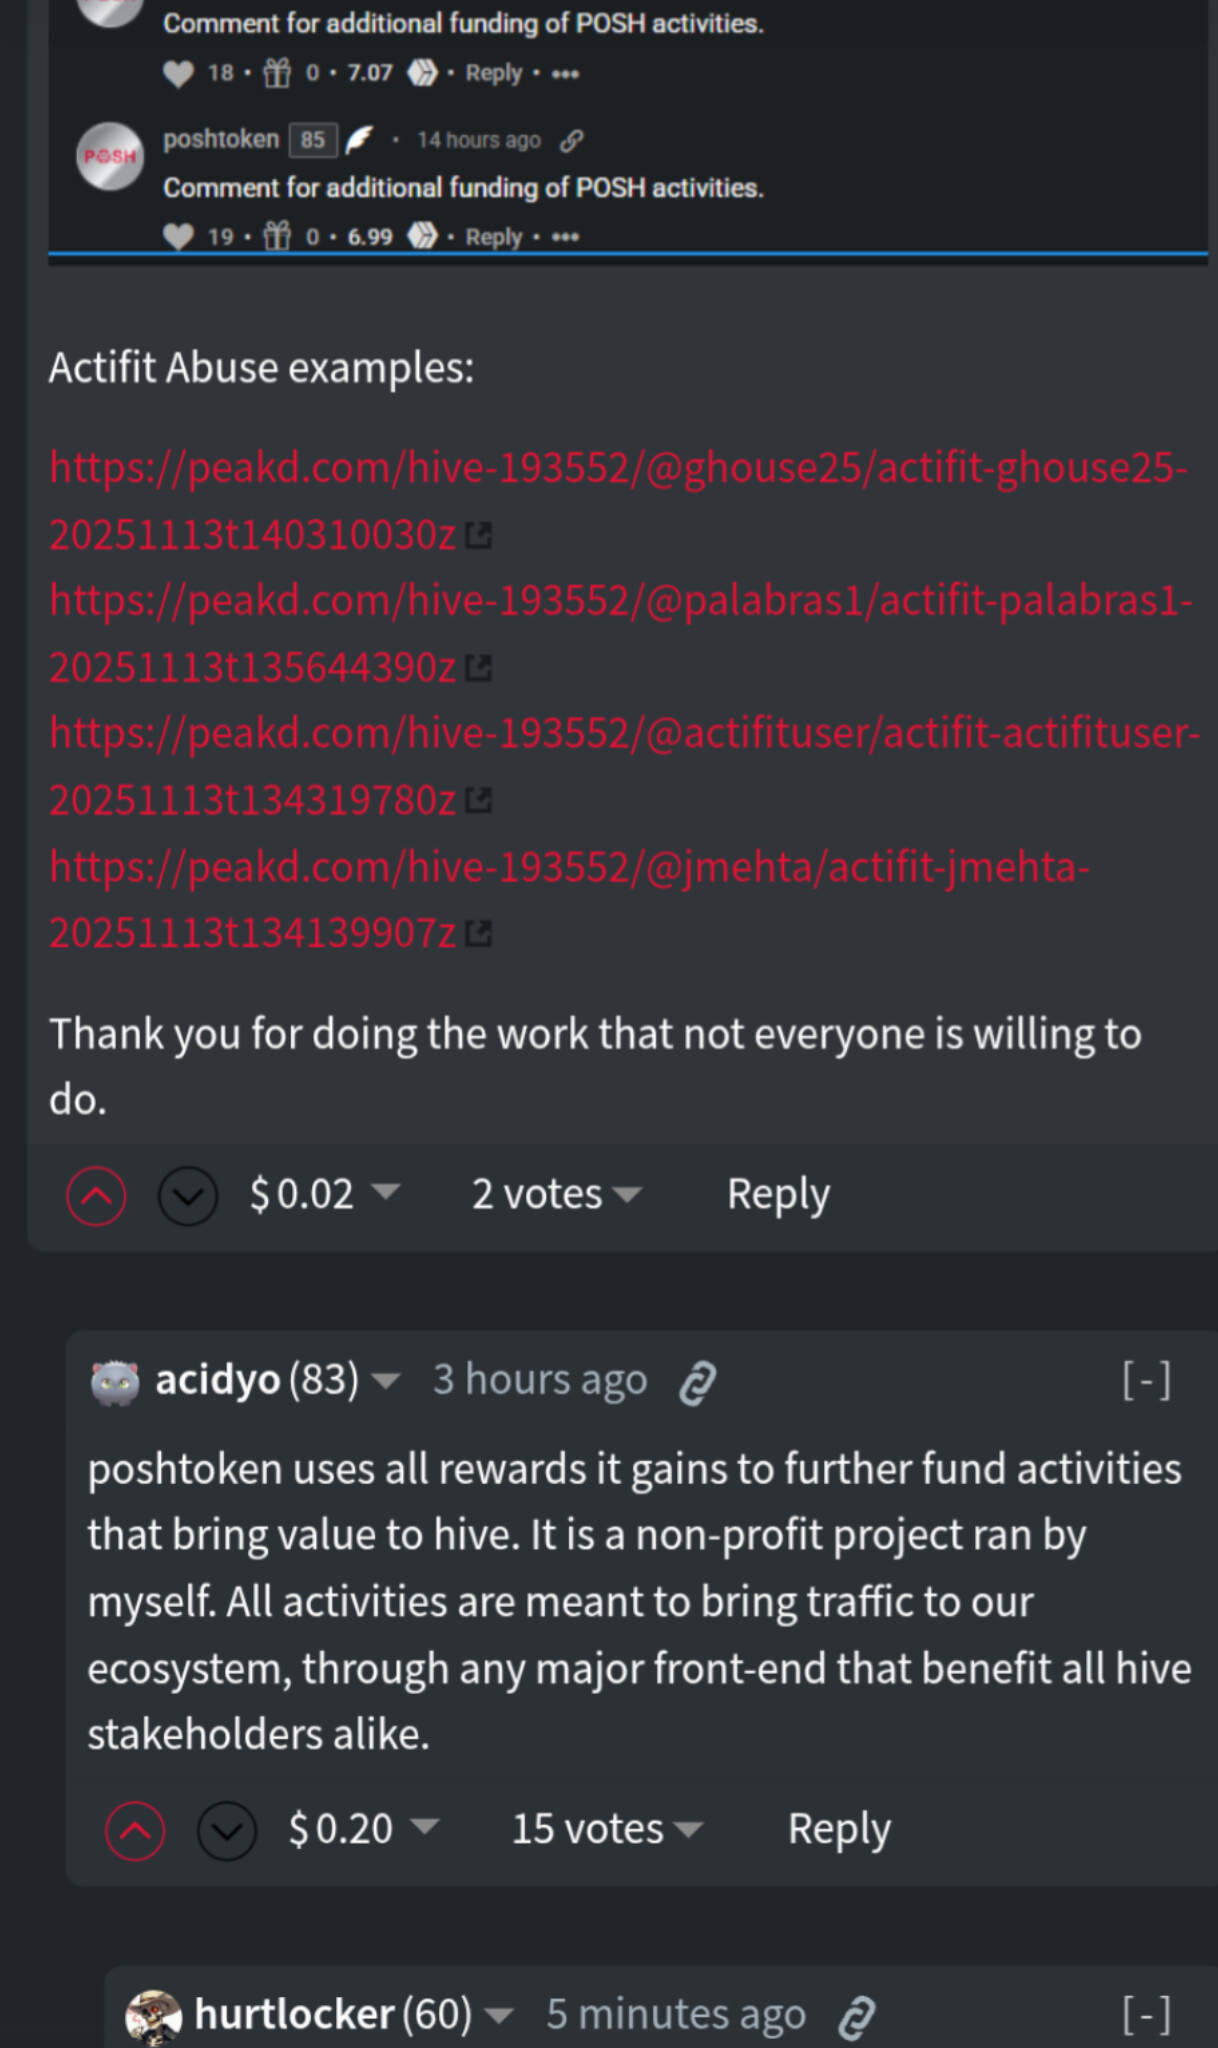This screenshot has width=1218, height=2048.
Task: Upvote the Actifit Abuse examples comment
Action: [x=96, y=1195]
